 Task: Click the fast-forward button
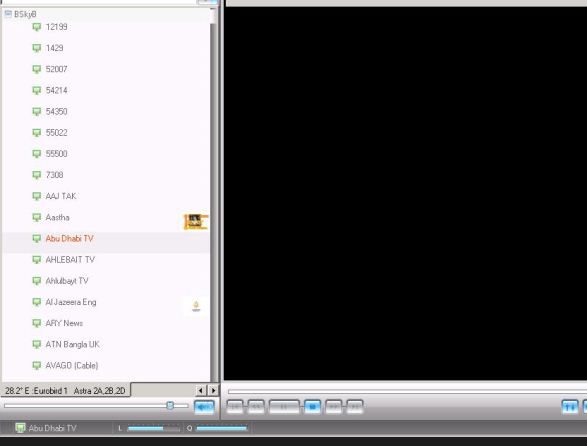pyautogui.click(x=334, y=407)
